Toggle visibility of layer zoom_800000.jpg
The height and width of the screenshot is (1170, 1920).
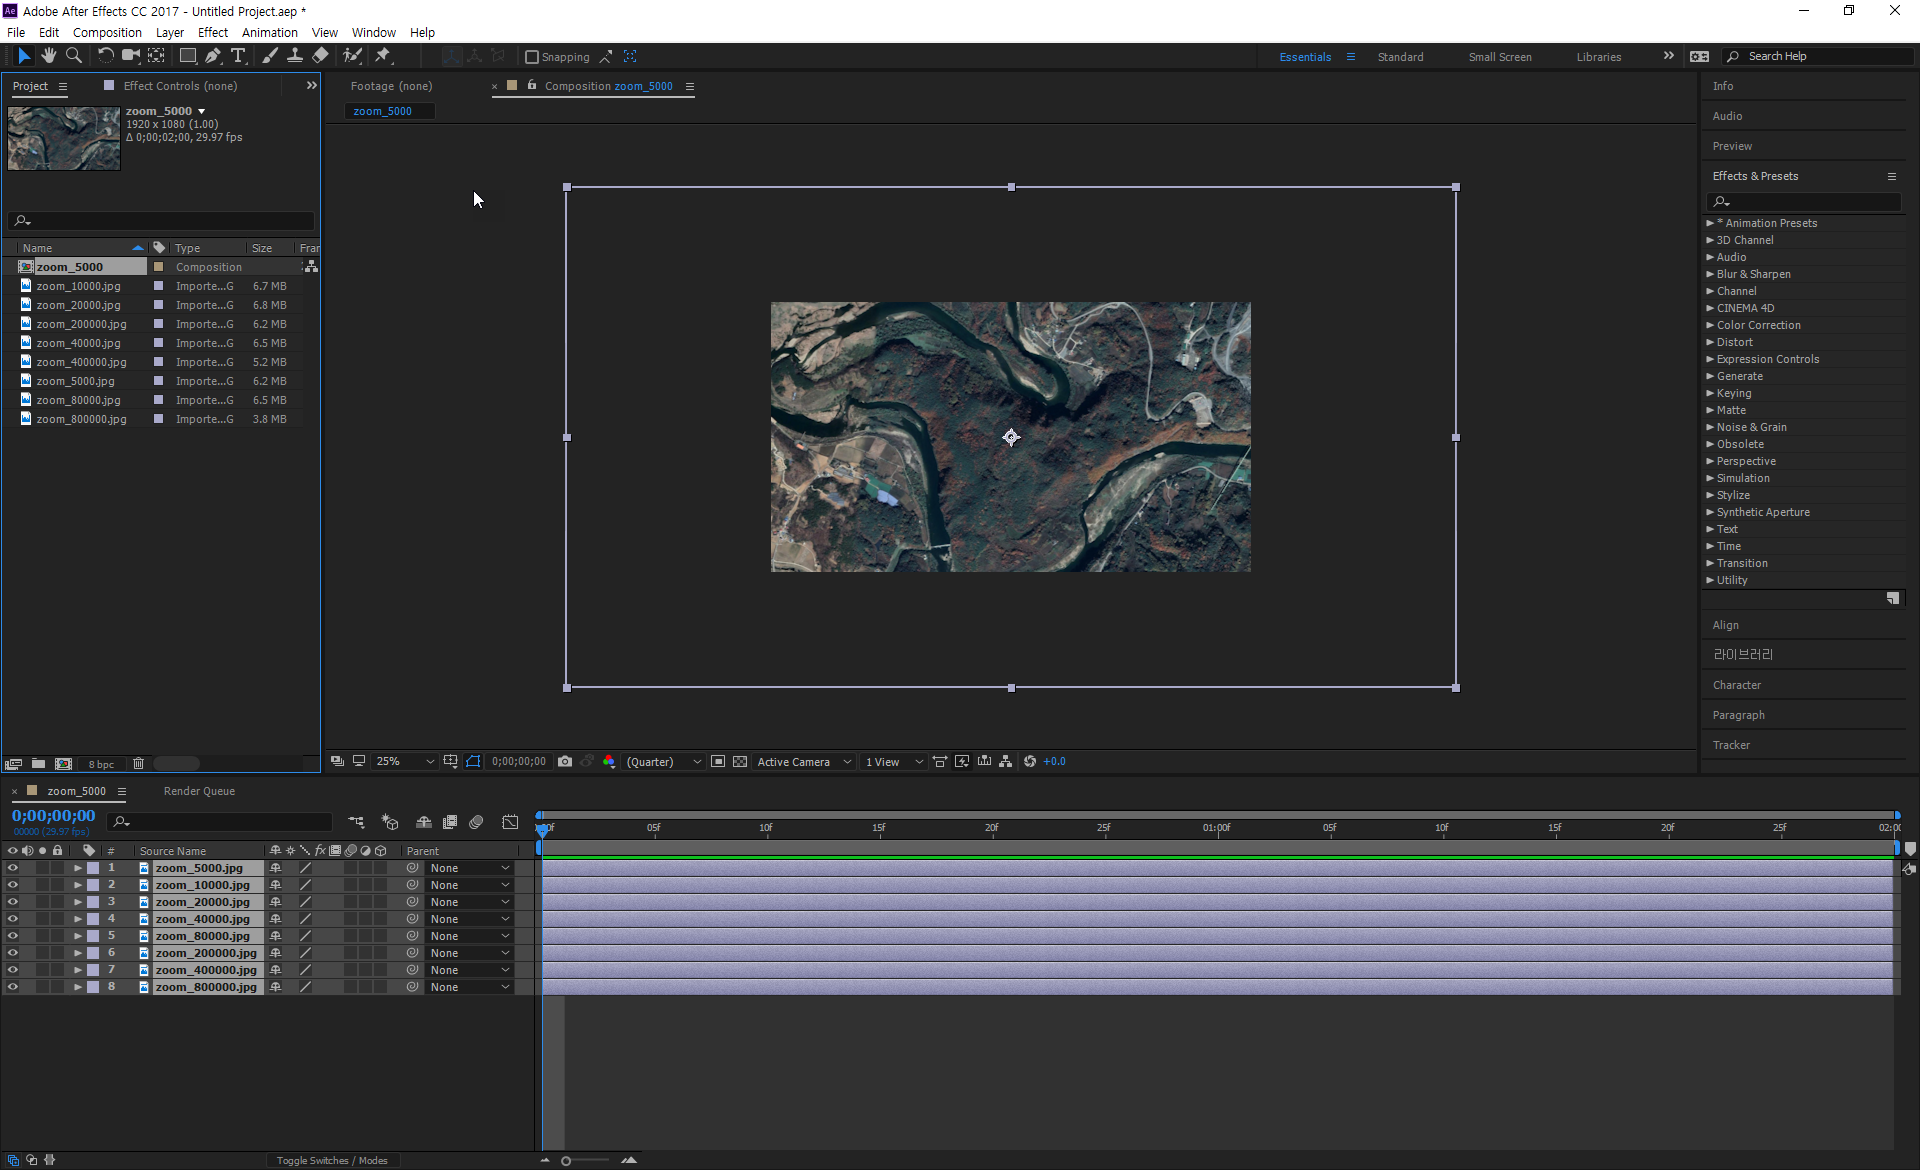(12, 987)
